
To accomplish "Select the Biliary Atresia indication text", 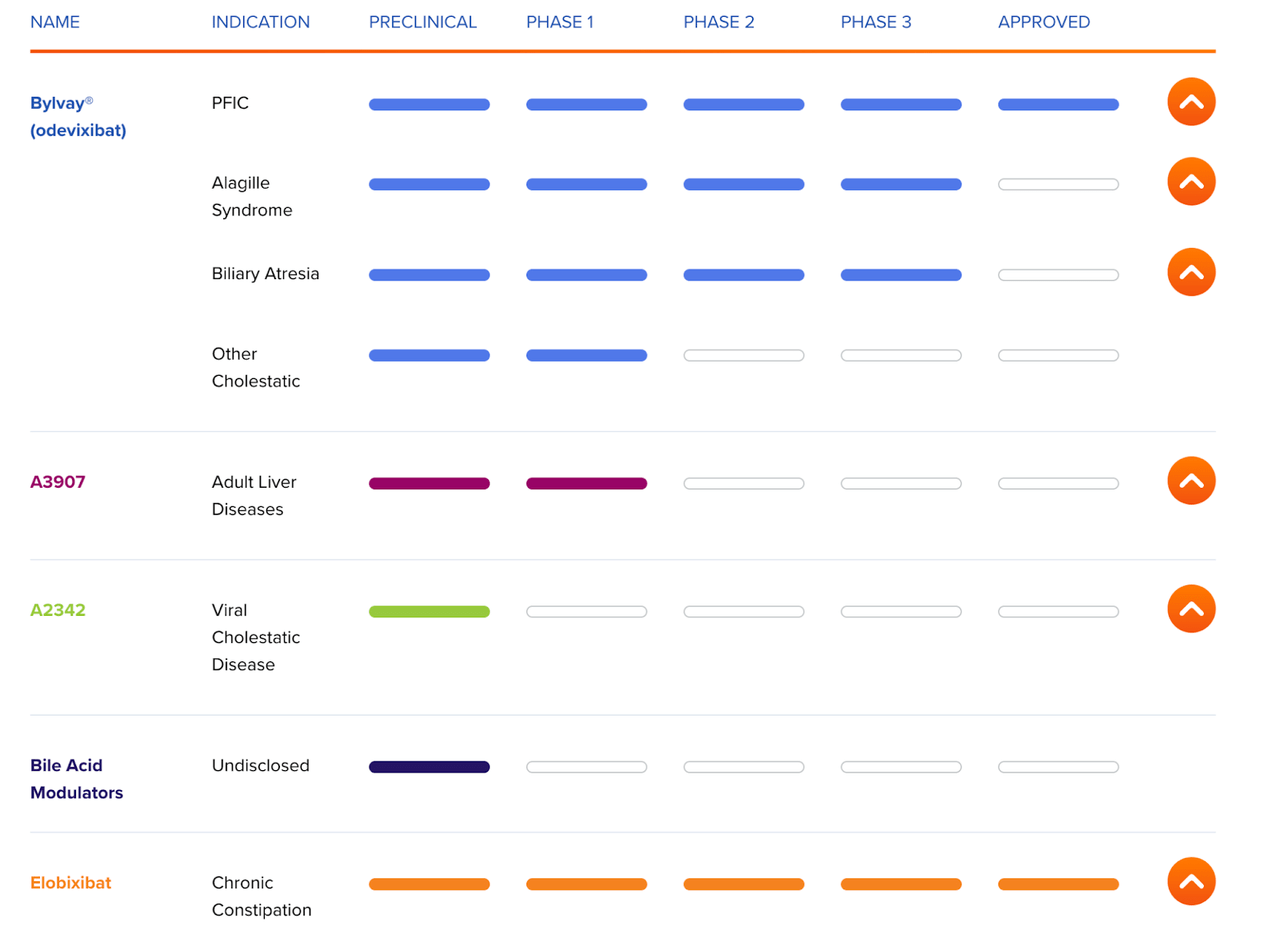I will pos(266,273).
